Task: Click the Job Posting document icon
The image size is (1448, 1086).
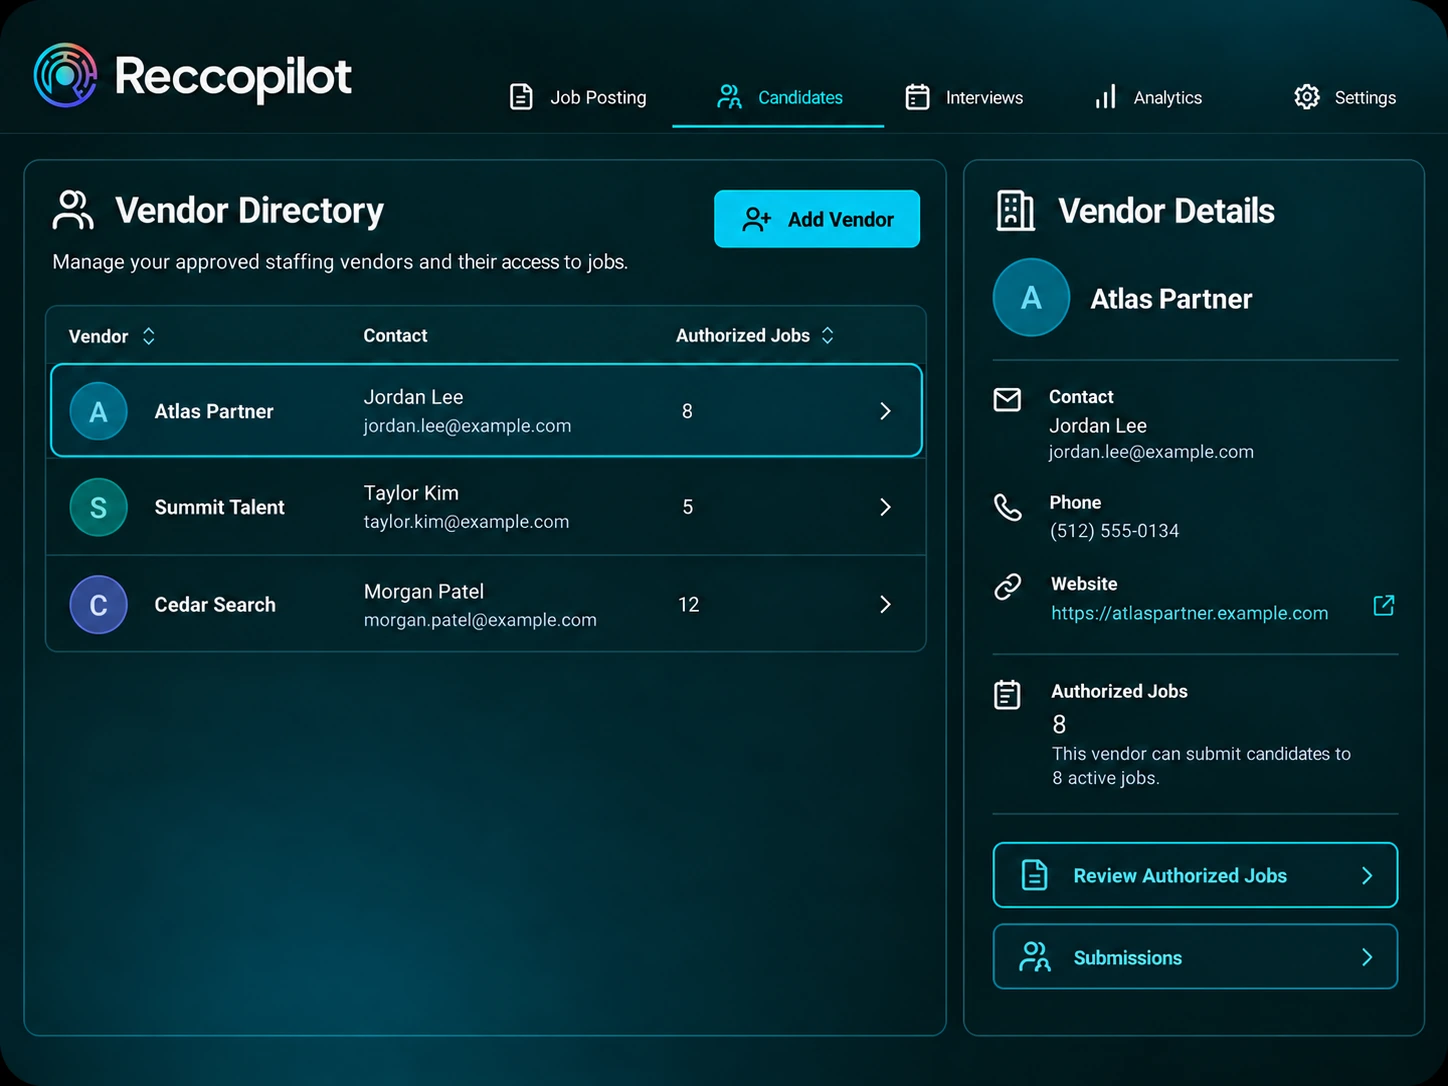Action: pos(521,97)
